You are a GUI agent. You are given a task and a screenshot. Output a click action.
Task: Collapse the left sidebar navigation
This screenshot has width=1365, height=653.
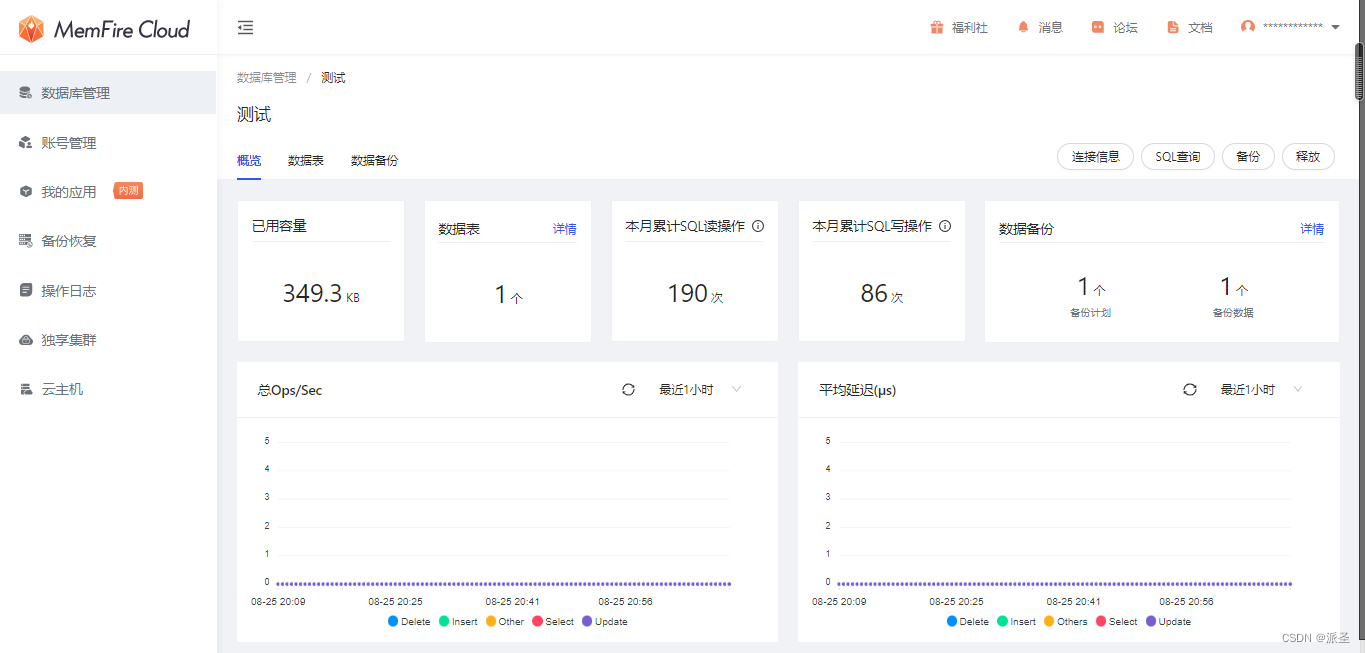pos(245,29)
